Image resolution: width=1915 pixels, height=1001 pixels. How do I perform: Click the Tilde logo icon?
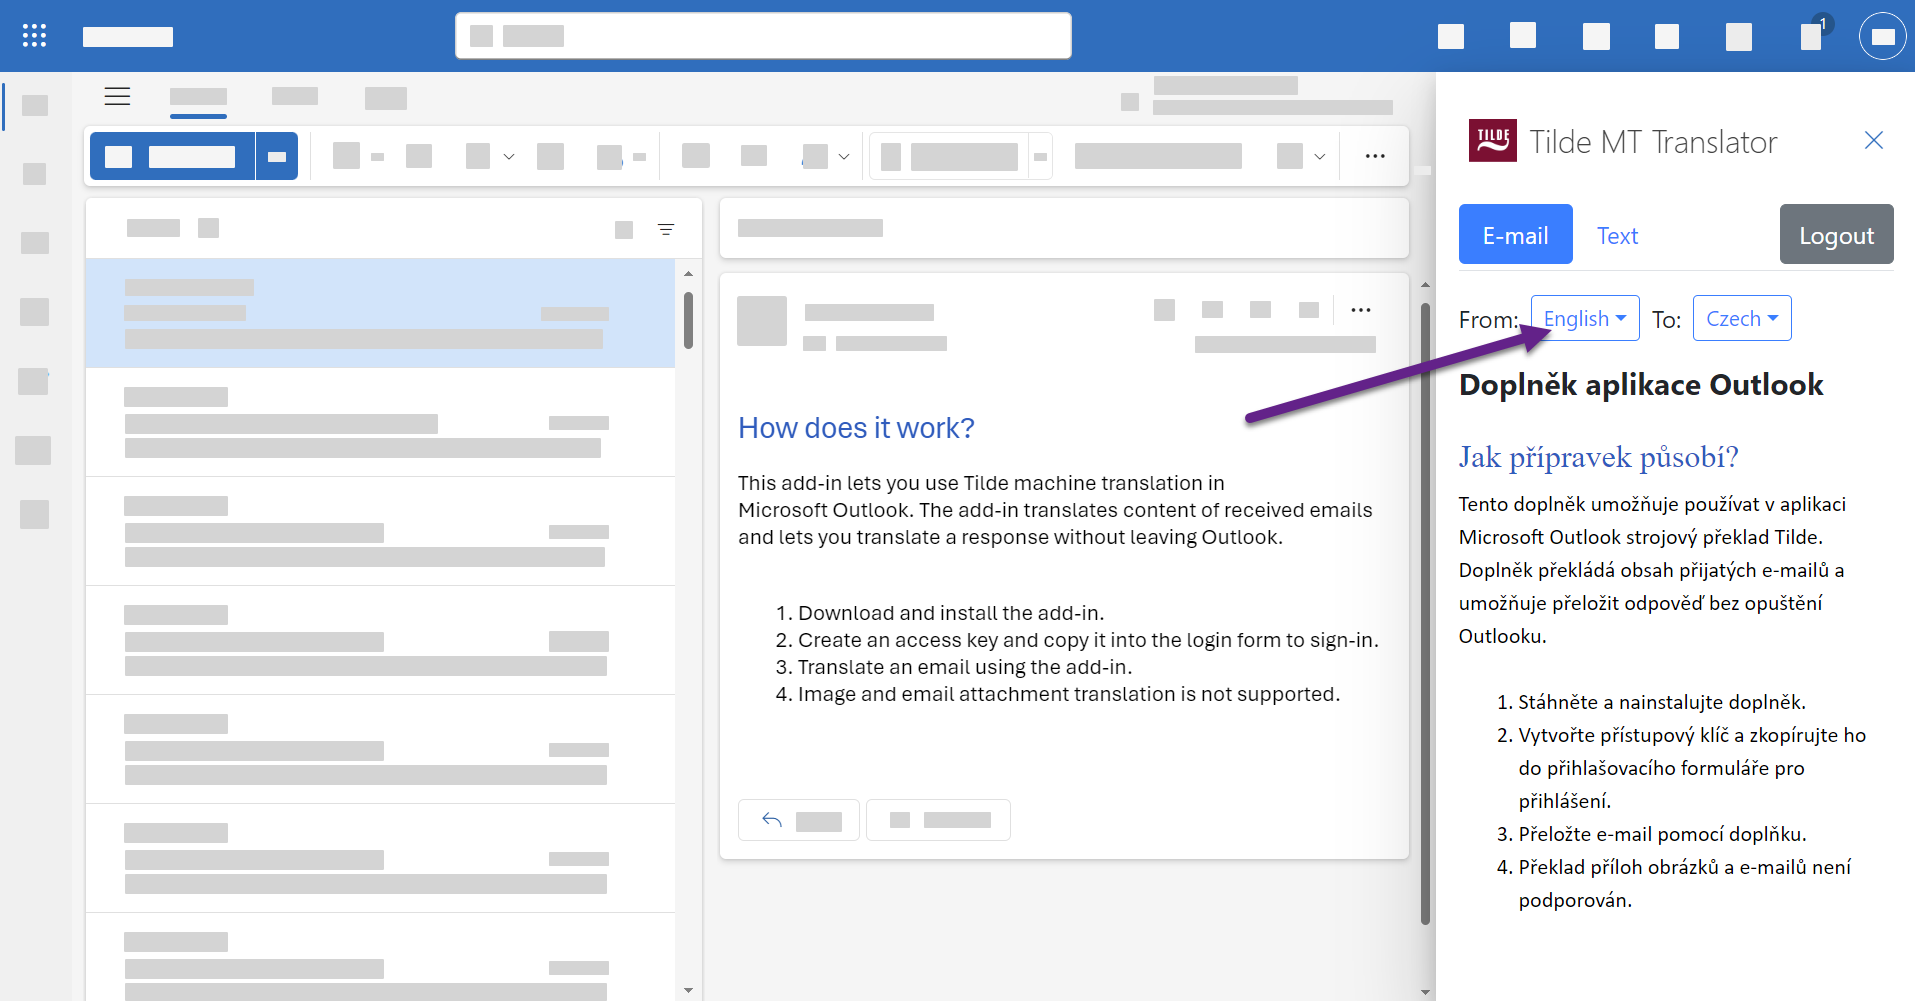click(1493, 140)
